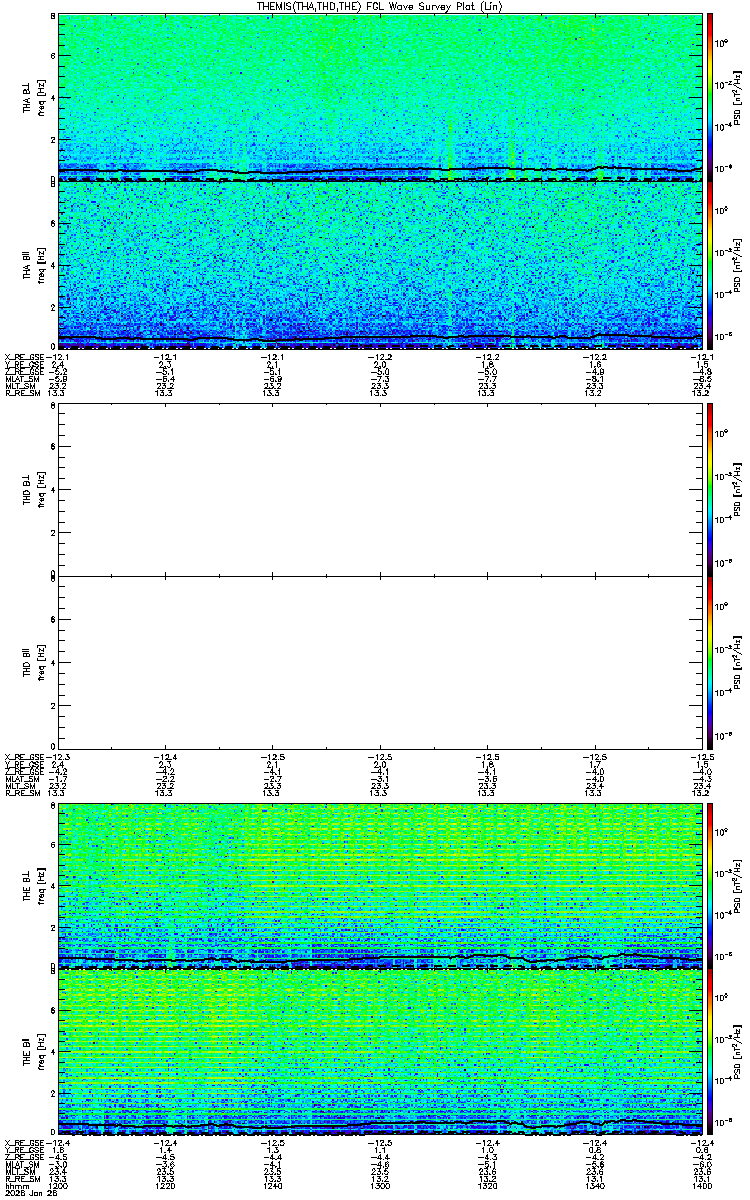
Task: Click the PSD color bar beside THD B-perpendicular panel
Action: 710,489
